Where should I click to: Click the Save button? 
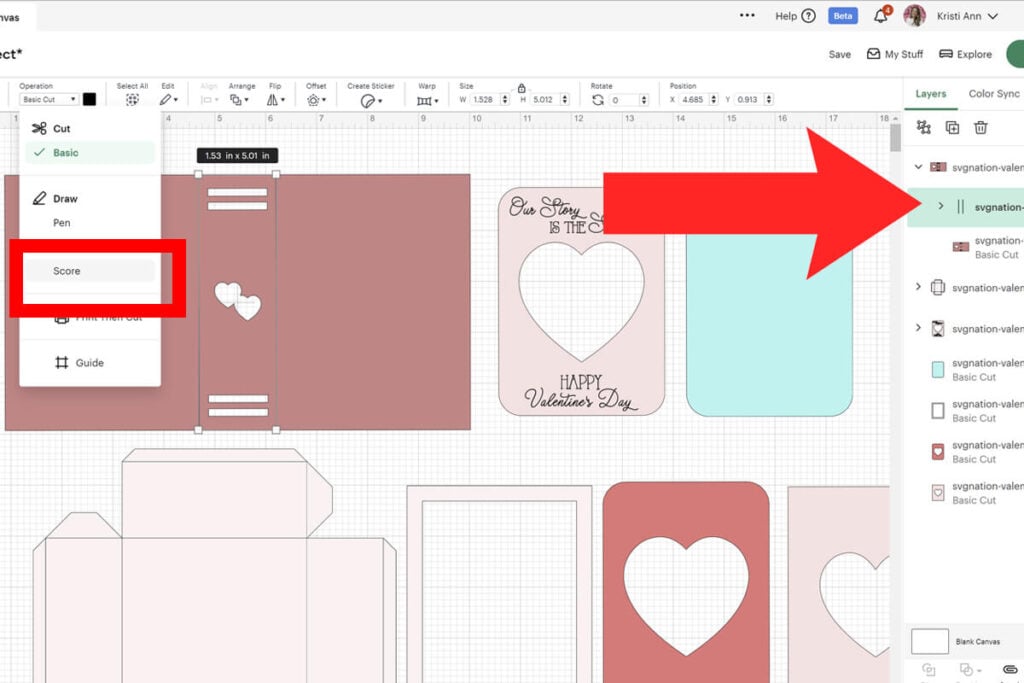coord(839,54)
